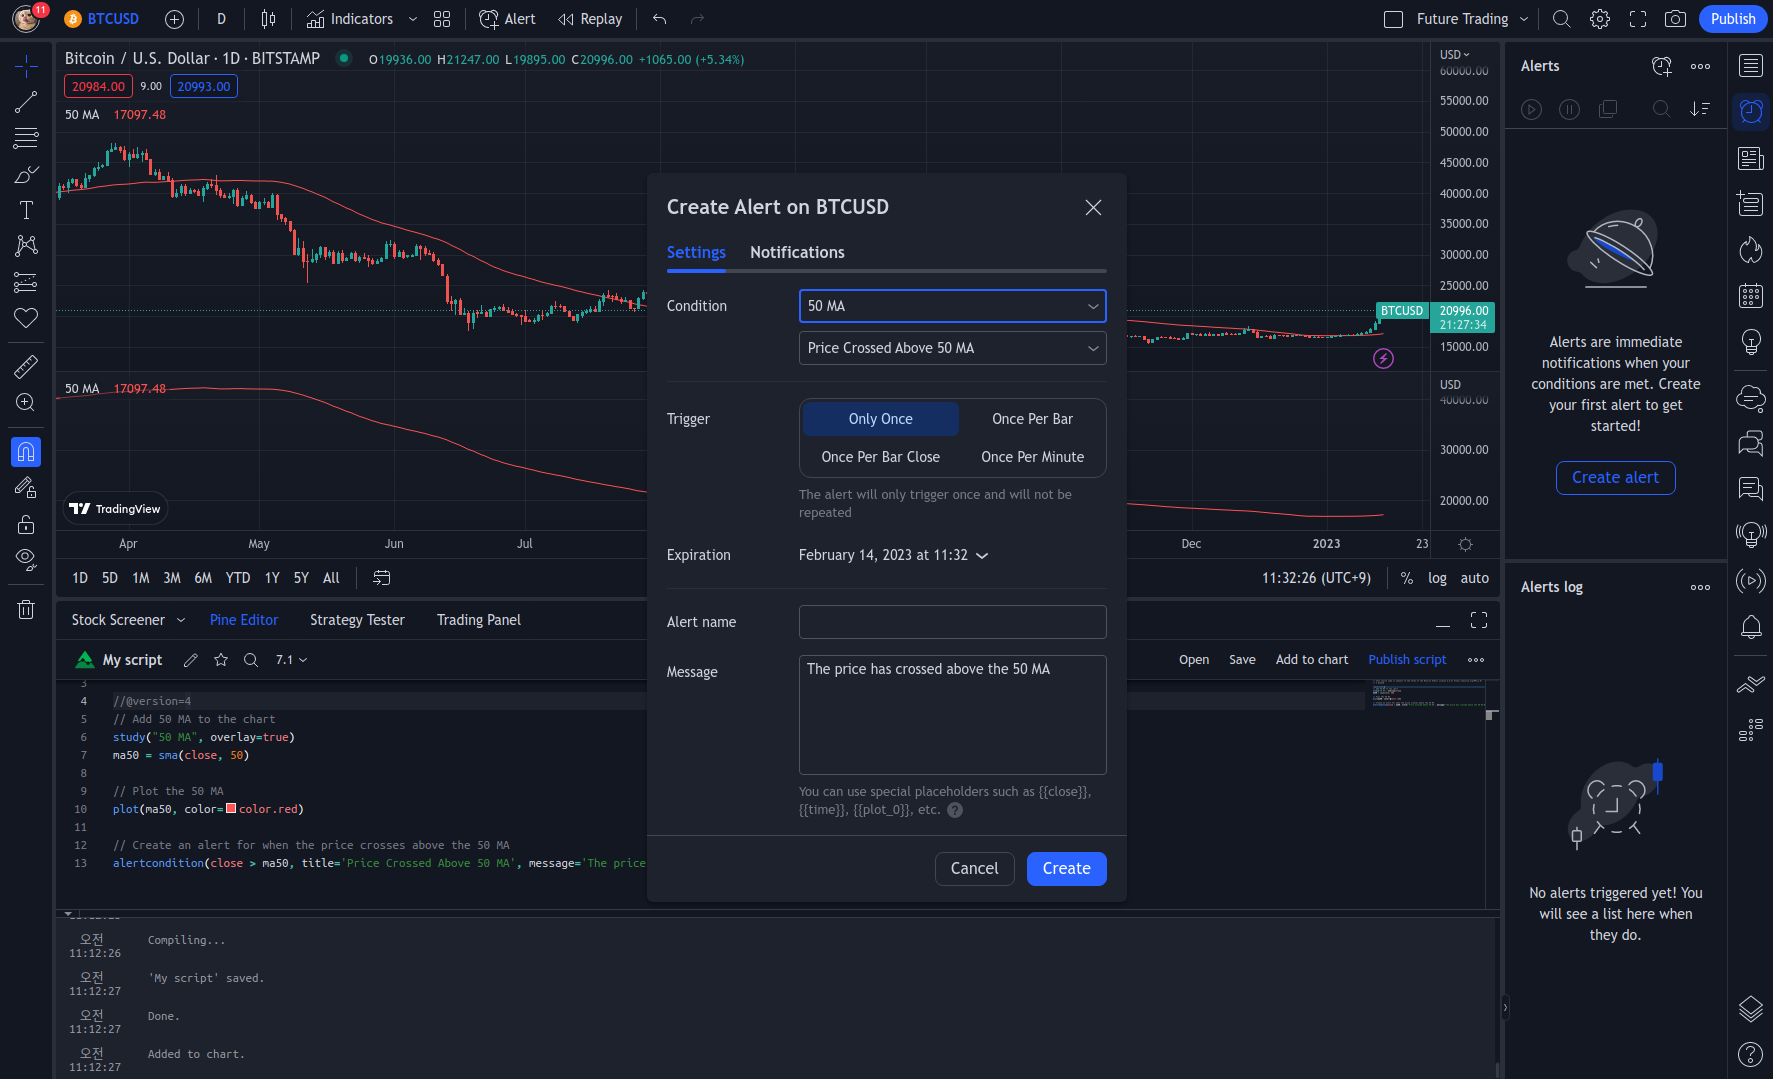Open chart settings gear in toolbar

(1600, 19)
